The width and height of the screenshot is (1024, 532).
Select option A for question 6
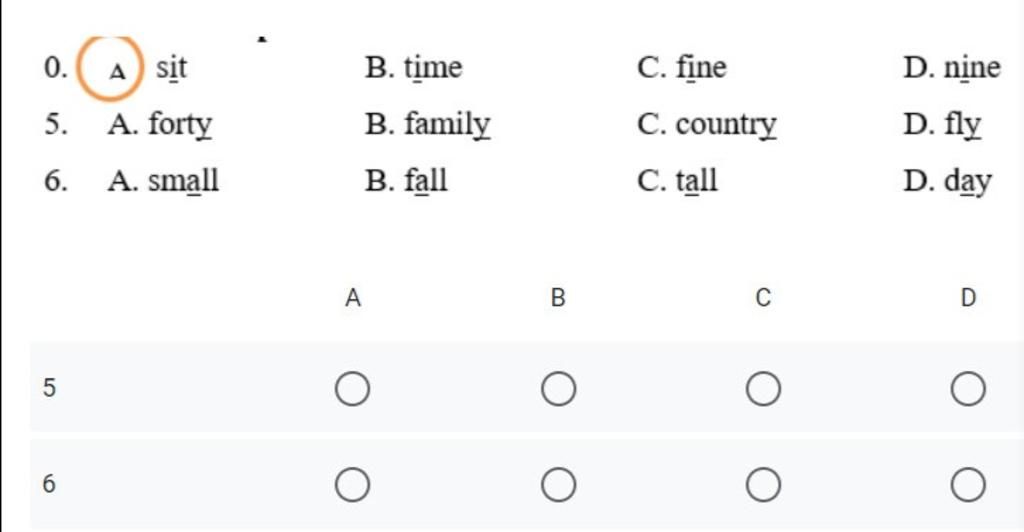tap(353, 485)
